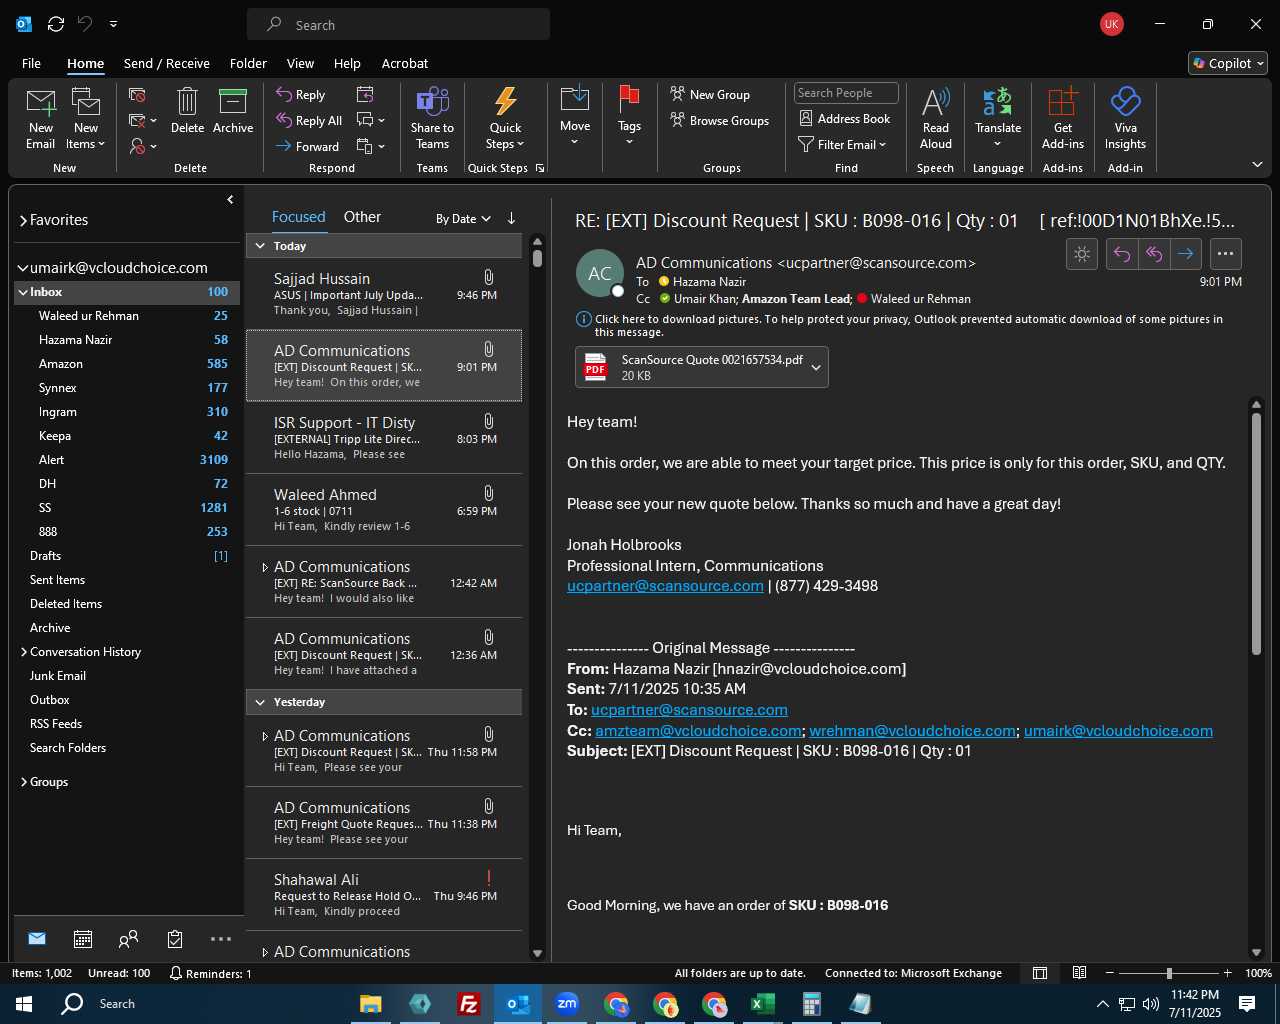Collapse the Today group header
This screenshot has height=1024, width=1280.
click(x=260, y=246)
